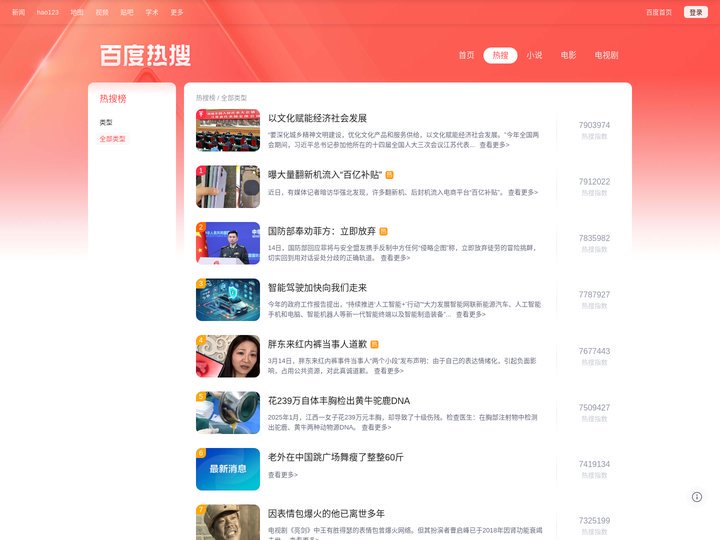720x540 pixels.
Task: Click hot index 7325199
Action: pyautogui.click(x=594, y=521)
